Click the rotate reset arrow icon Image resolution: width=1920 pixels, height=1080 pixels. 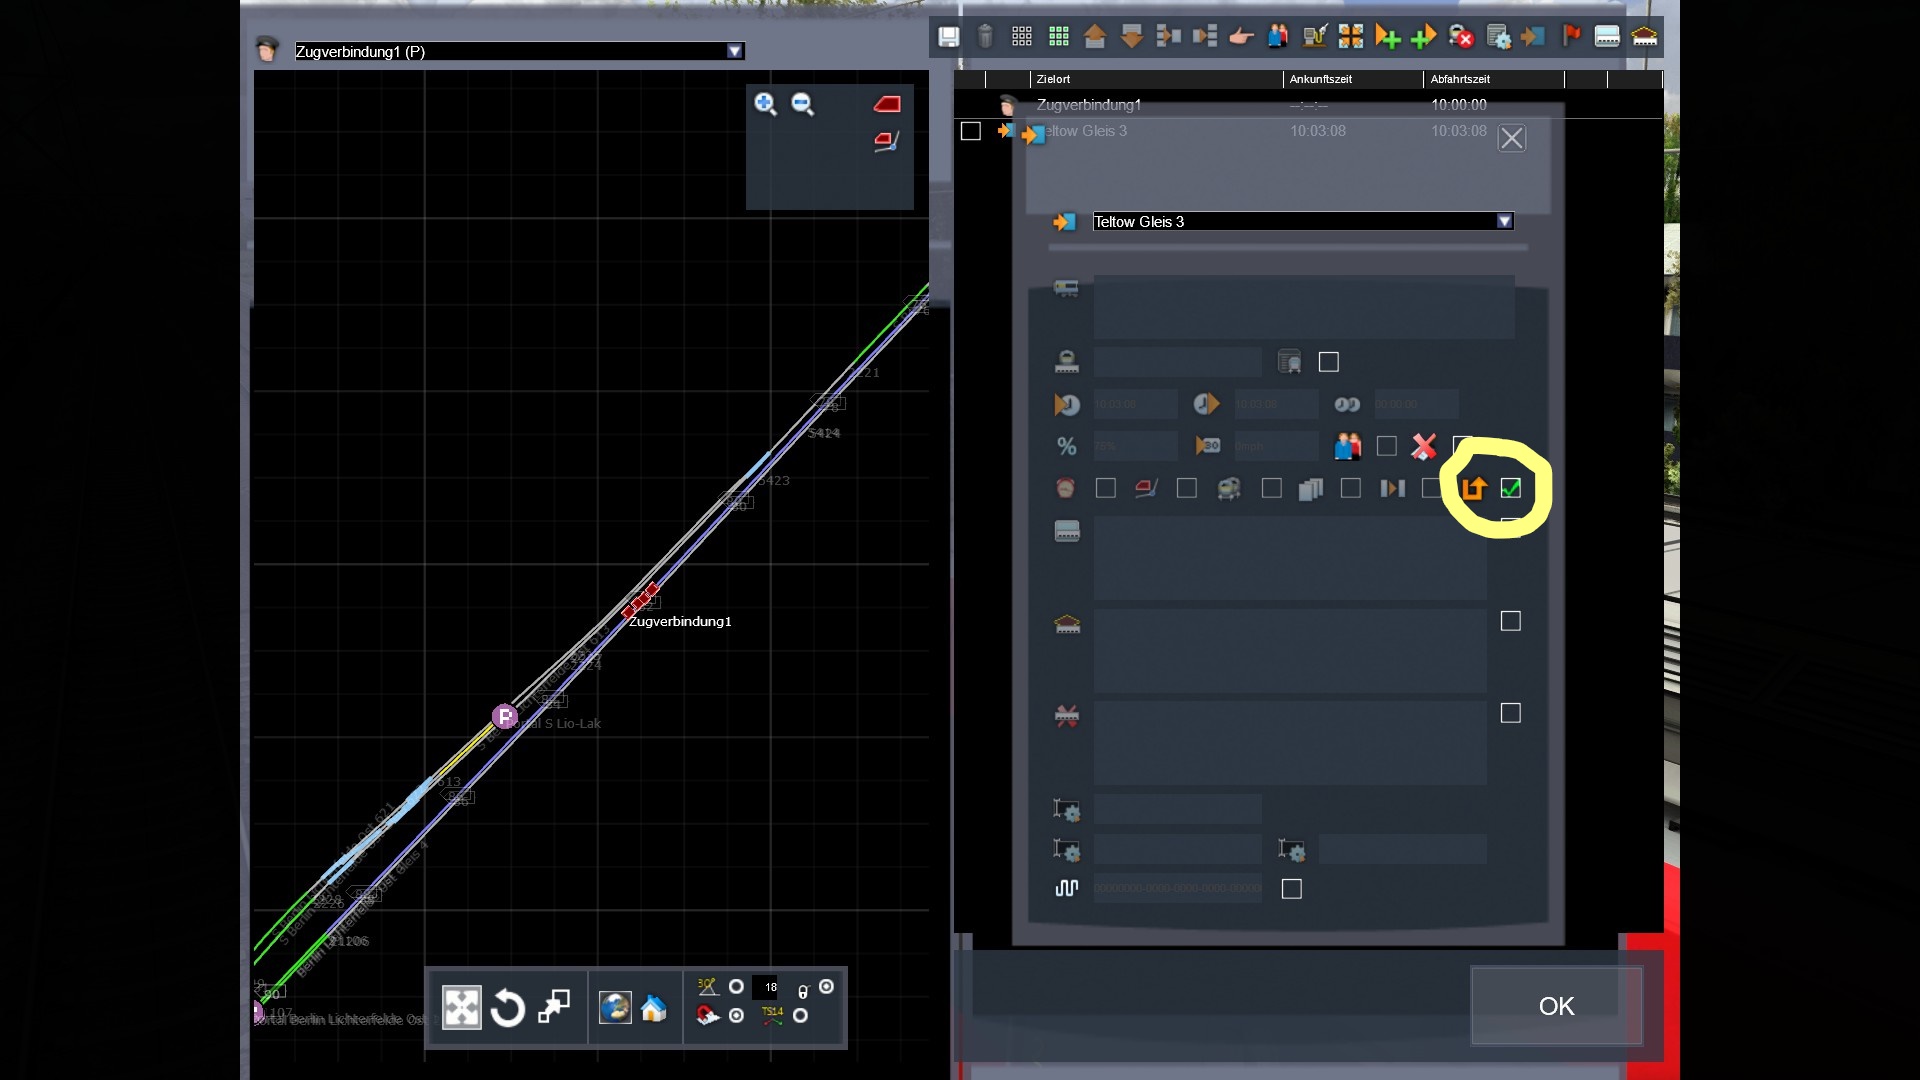tap(508, 1008)
